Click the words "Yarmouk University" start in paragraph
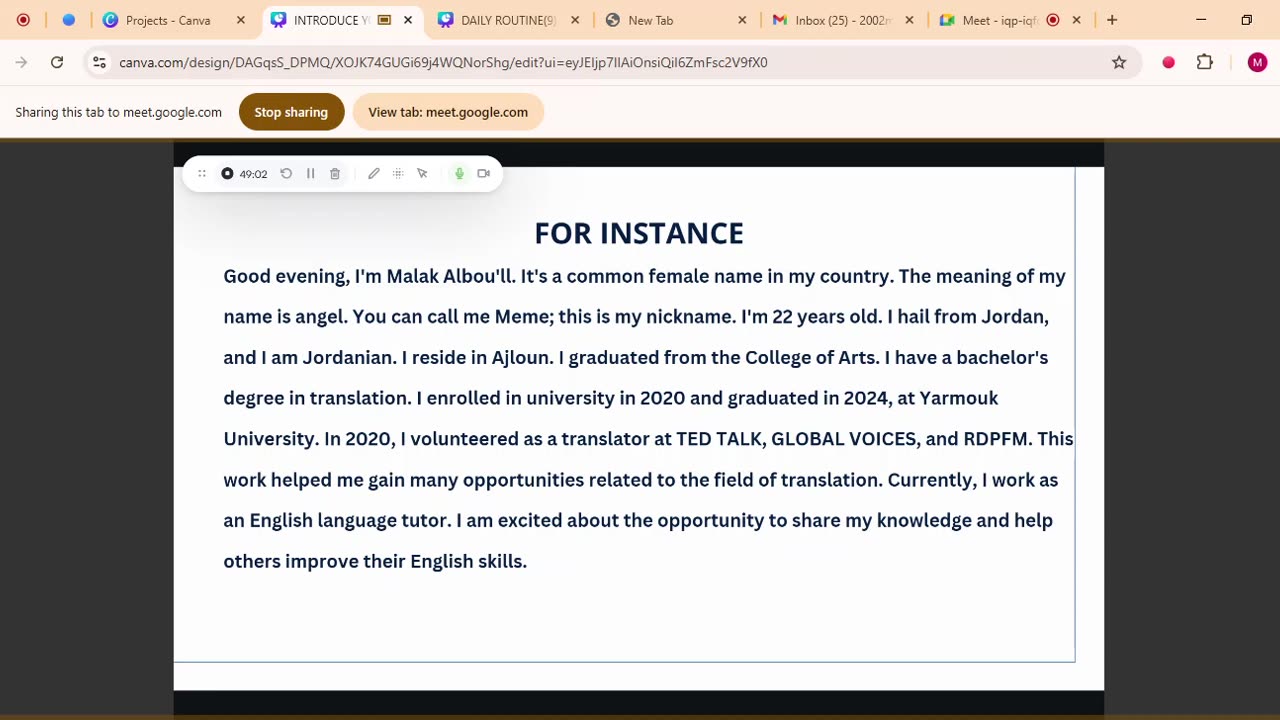Screen dimensions: 1280x720 [958, 398]
